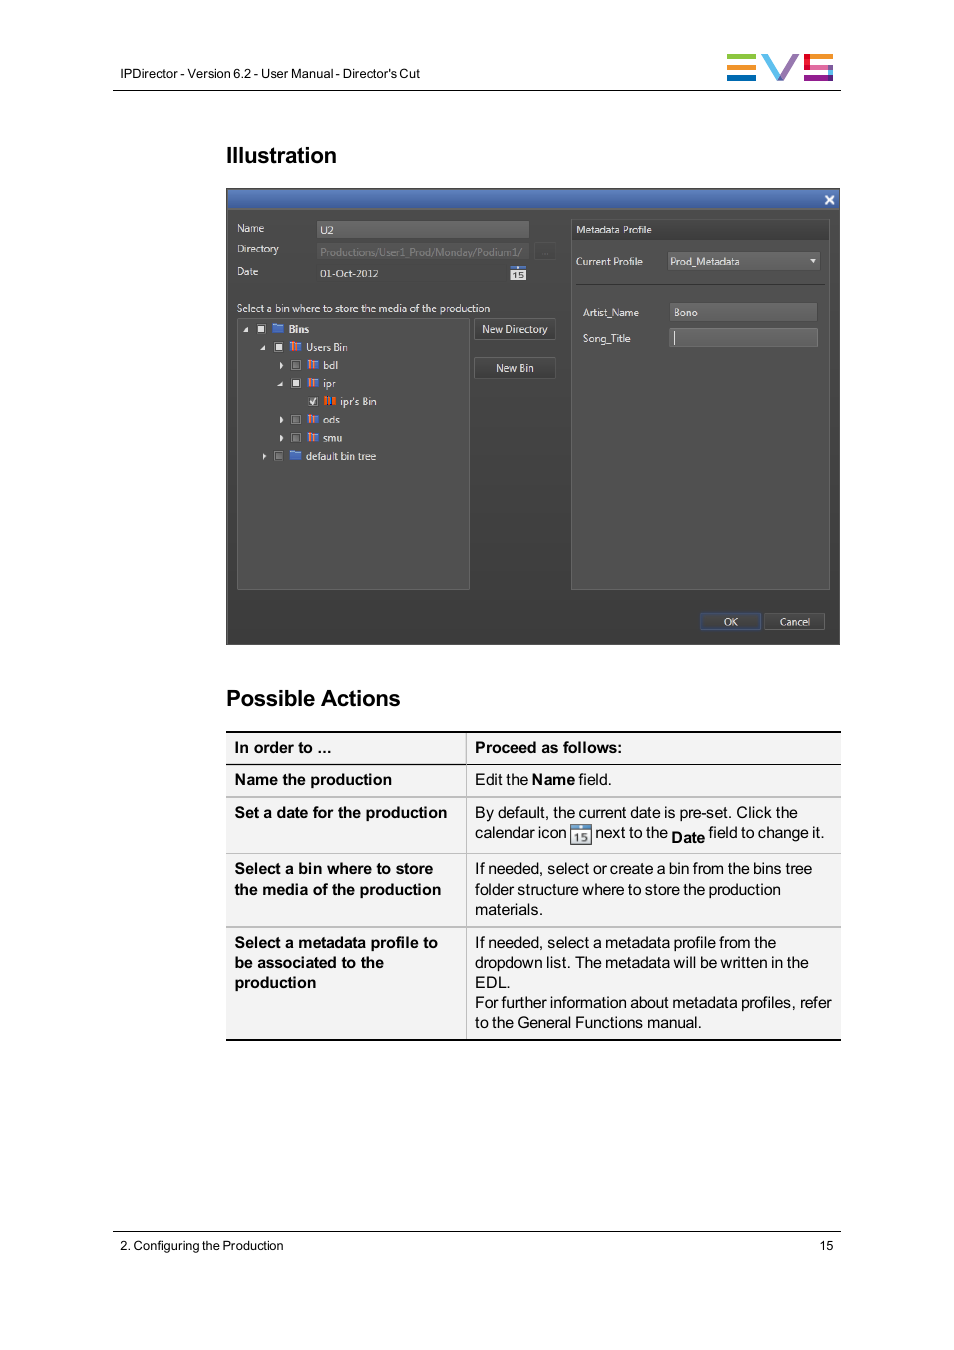Click 'Edit the Name field.' cell
Viewport: 954px width, 1350px height.
(653, 780)
